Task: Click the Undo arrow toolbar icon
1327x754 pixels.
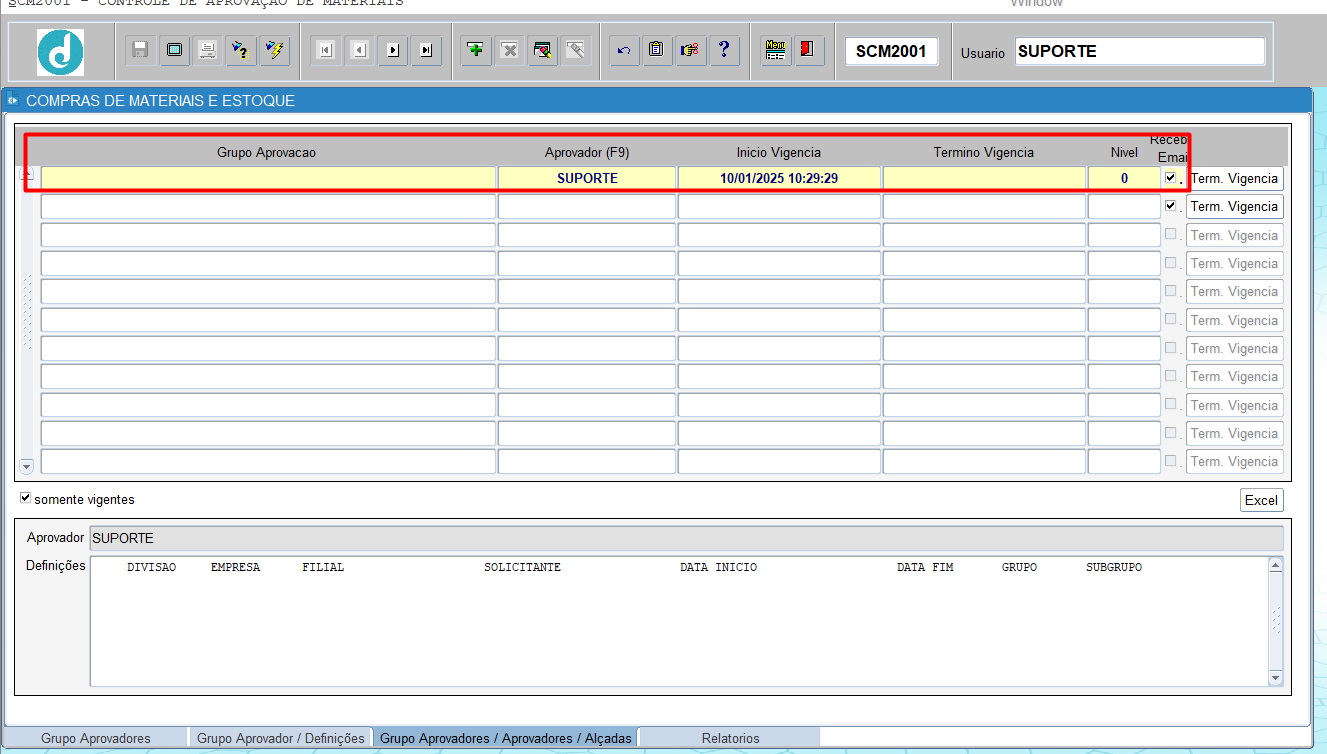Action: pos(623,50)
